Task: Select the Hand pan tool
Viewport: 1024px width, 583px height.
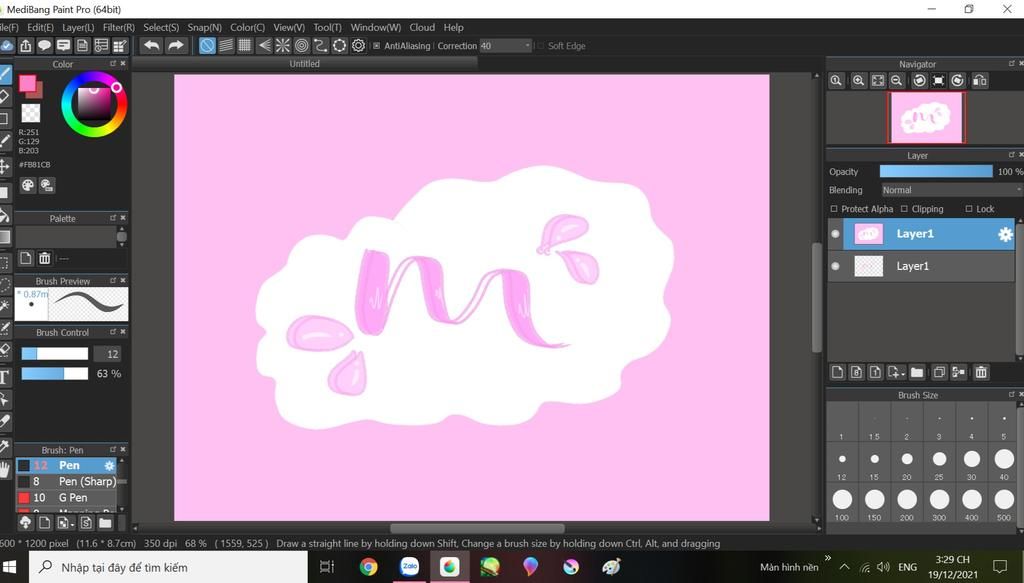Action: tap(5, 469)
